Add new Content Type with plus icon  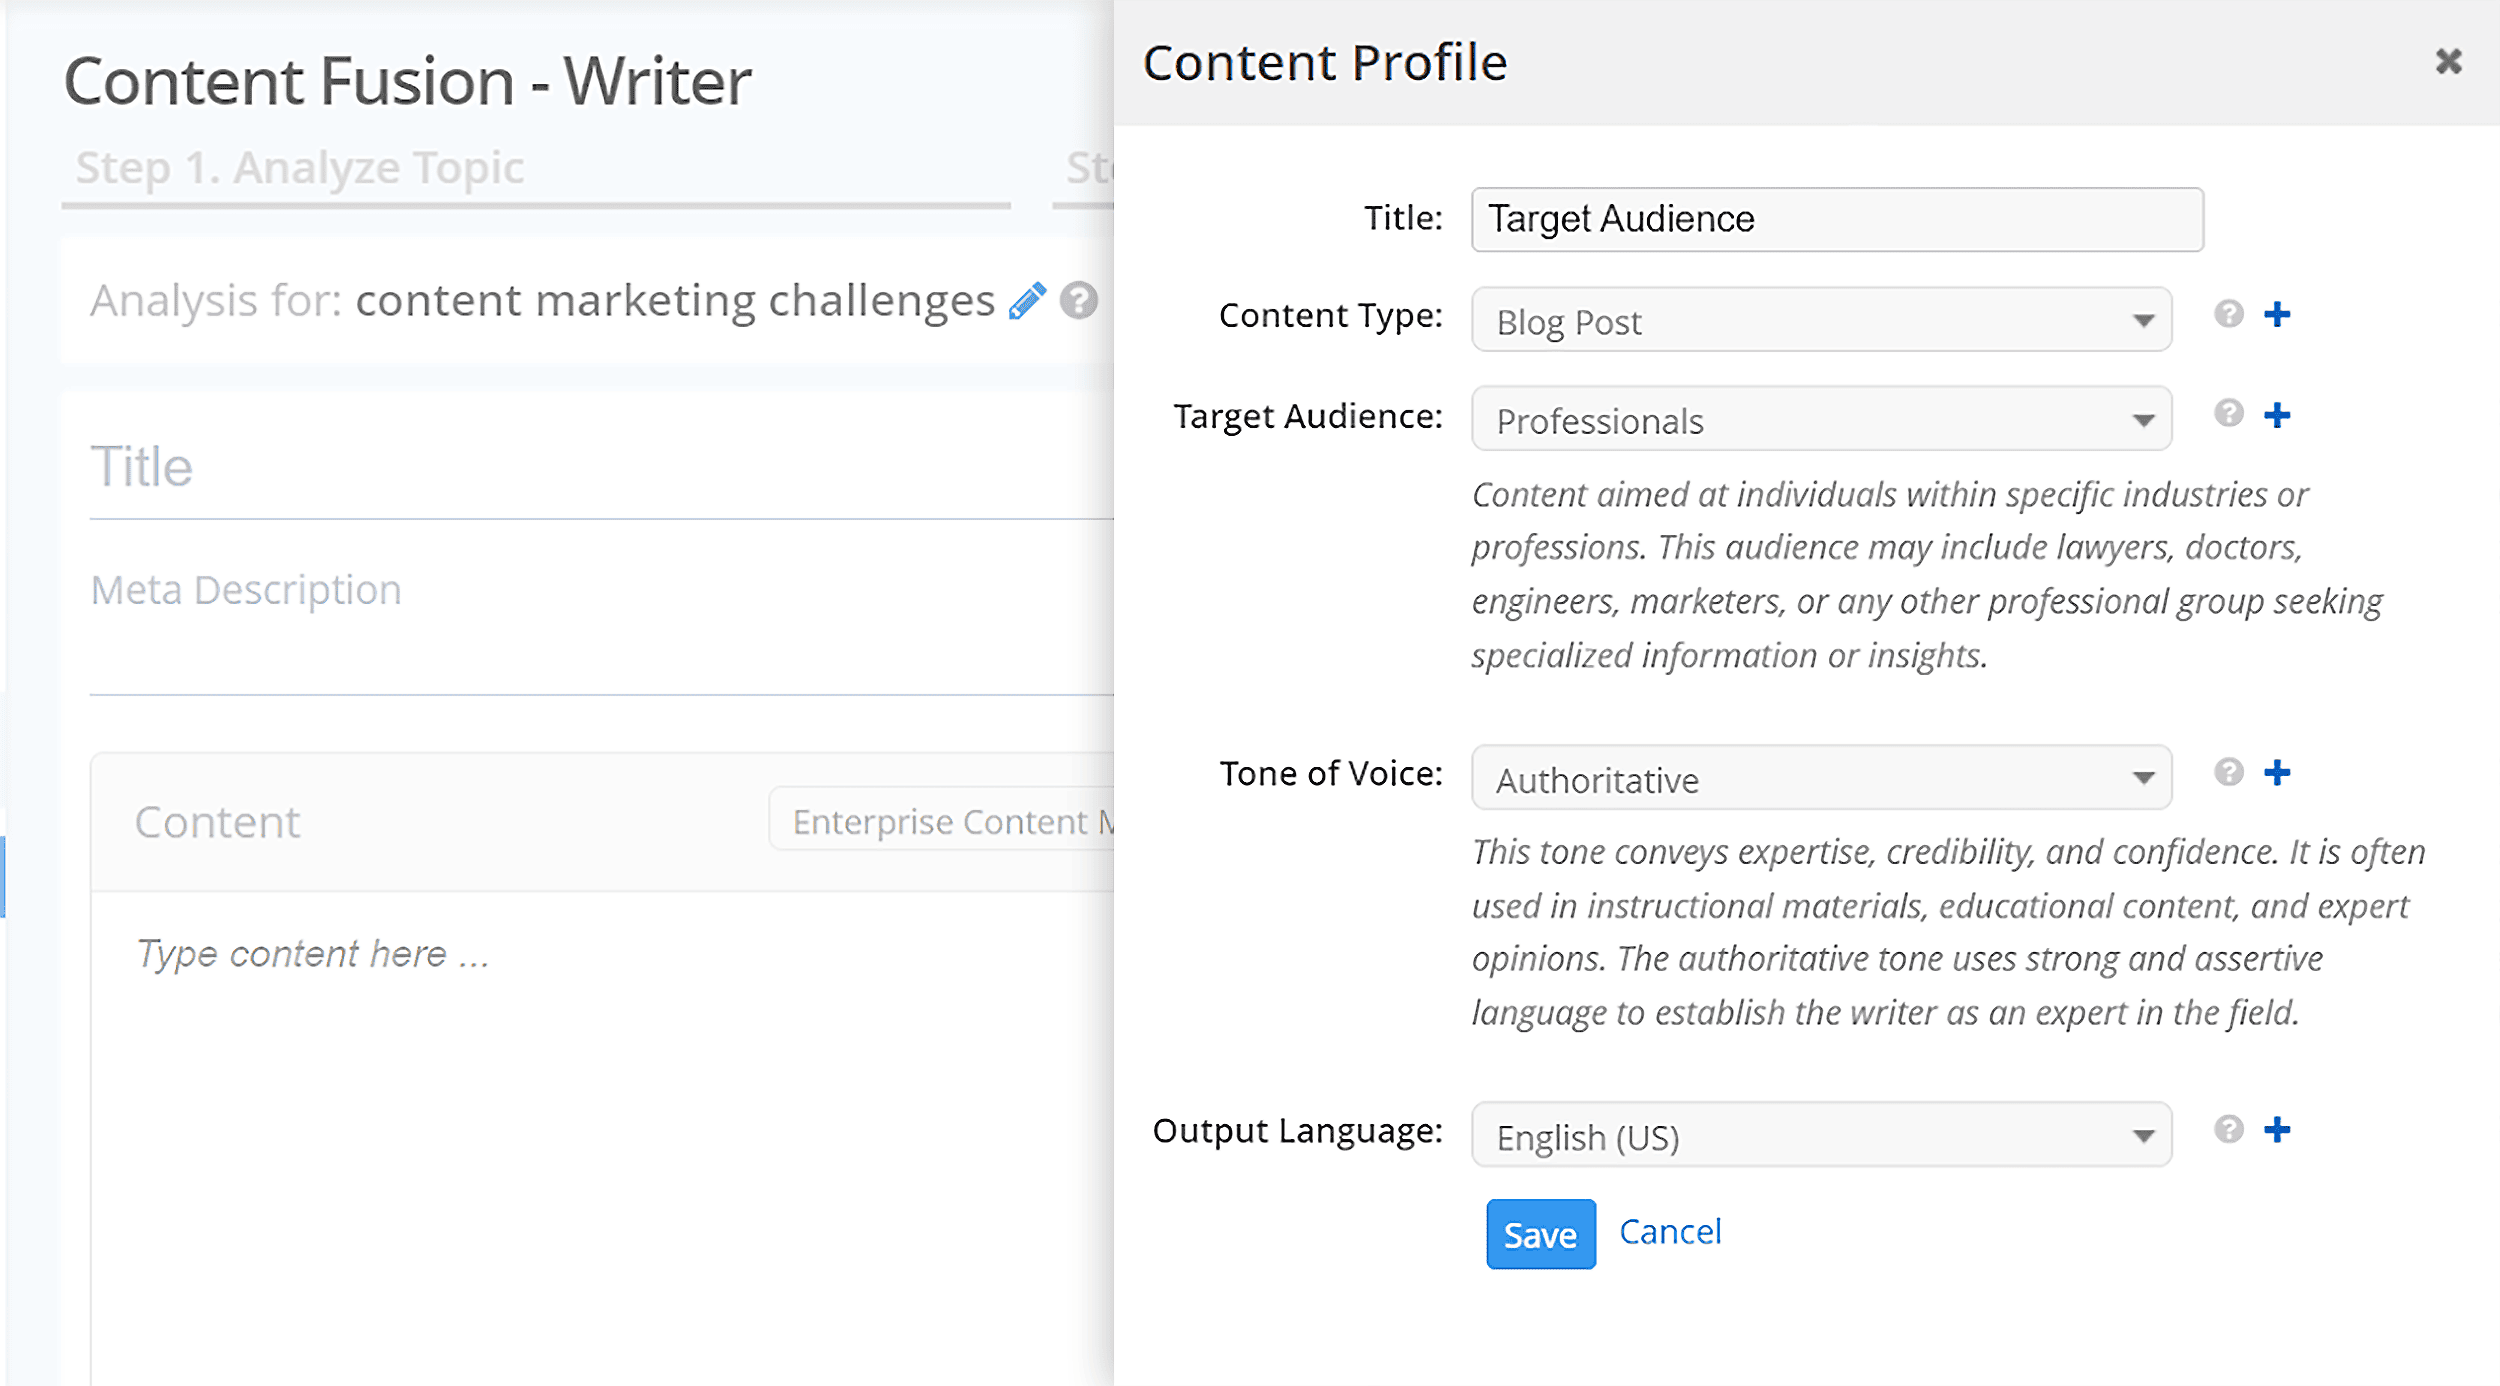pyautogui.click(x=2277, y=314)
